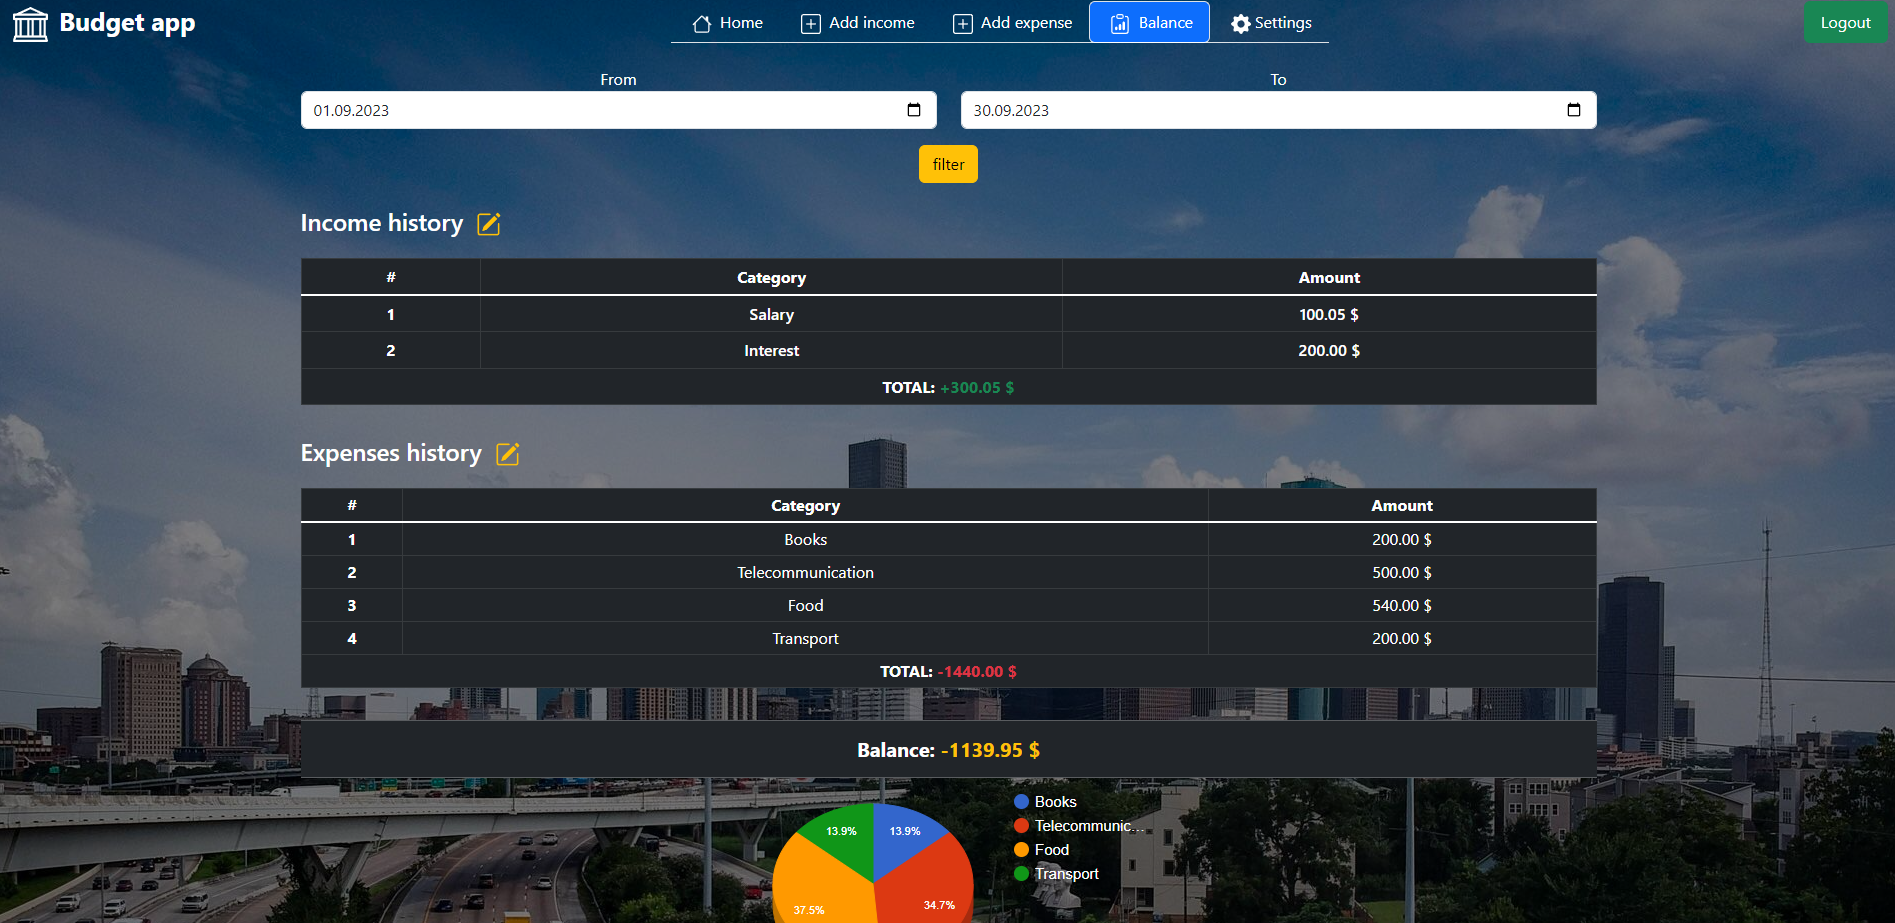Viewport: 1895px width, 923px height.
Task: Open the Settings tab label
Action: tap(1283, 23)
